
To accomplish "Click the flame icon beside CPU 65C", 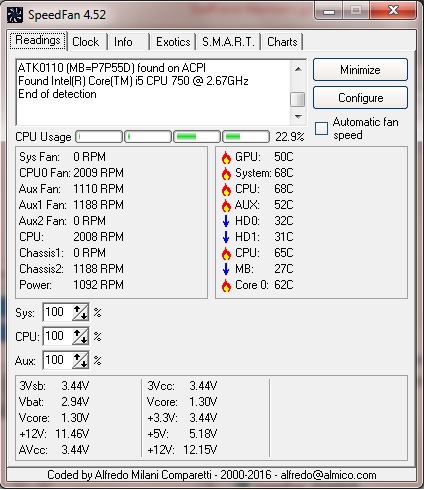I will (x=226, y=253).
